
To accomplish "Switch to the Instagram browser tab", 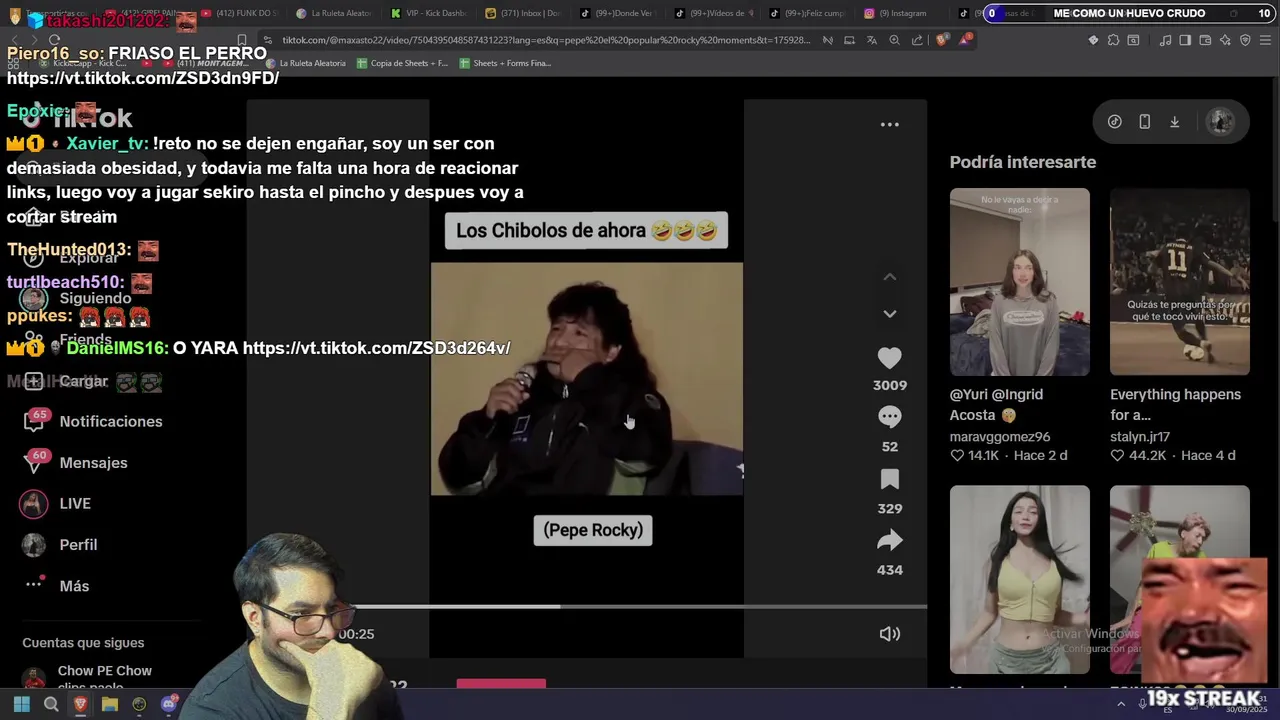I will click(x=903, y=13).
